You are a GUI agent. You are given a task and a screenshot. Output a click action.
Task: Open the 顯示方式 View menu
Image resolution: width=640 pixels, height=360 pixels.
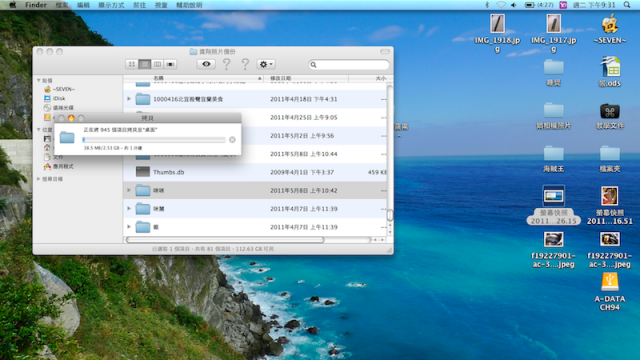tap(111, 5)
